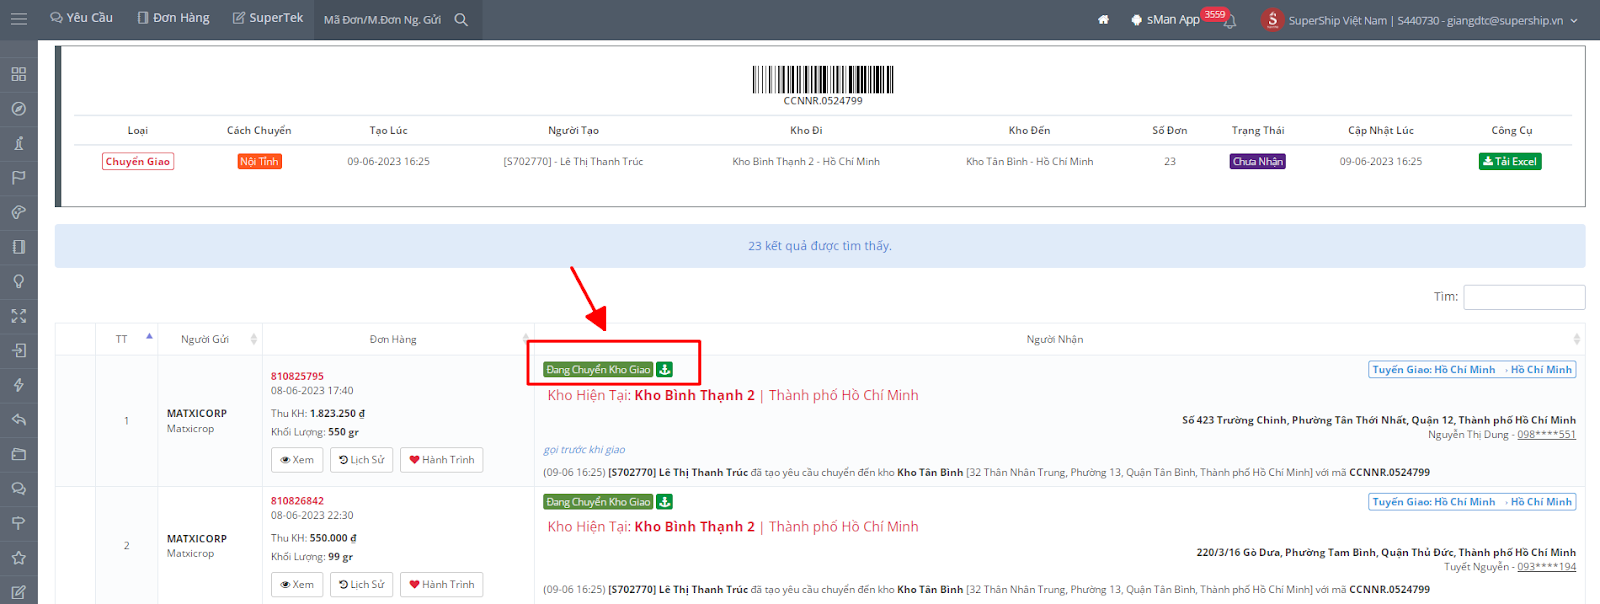Click the Tìm filter input box
The image size is (1600, 604).
click(1524, 297)
